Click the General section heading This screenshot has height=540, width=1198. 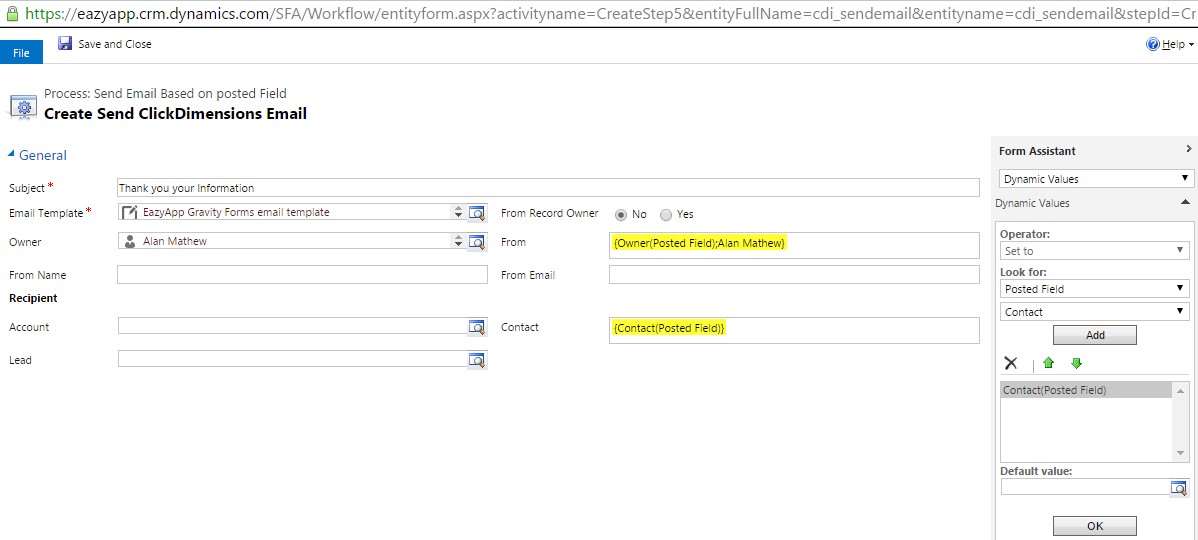[43, 155]
